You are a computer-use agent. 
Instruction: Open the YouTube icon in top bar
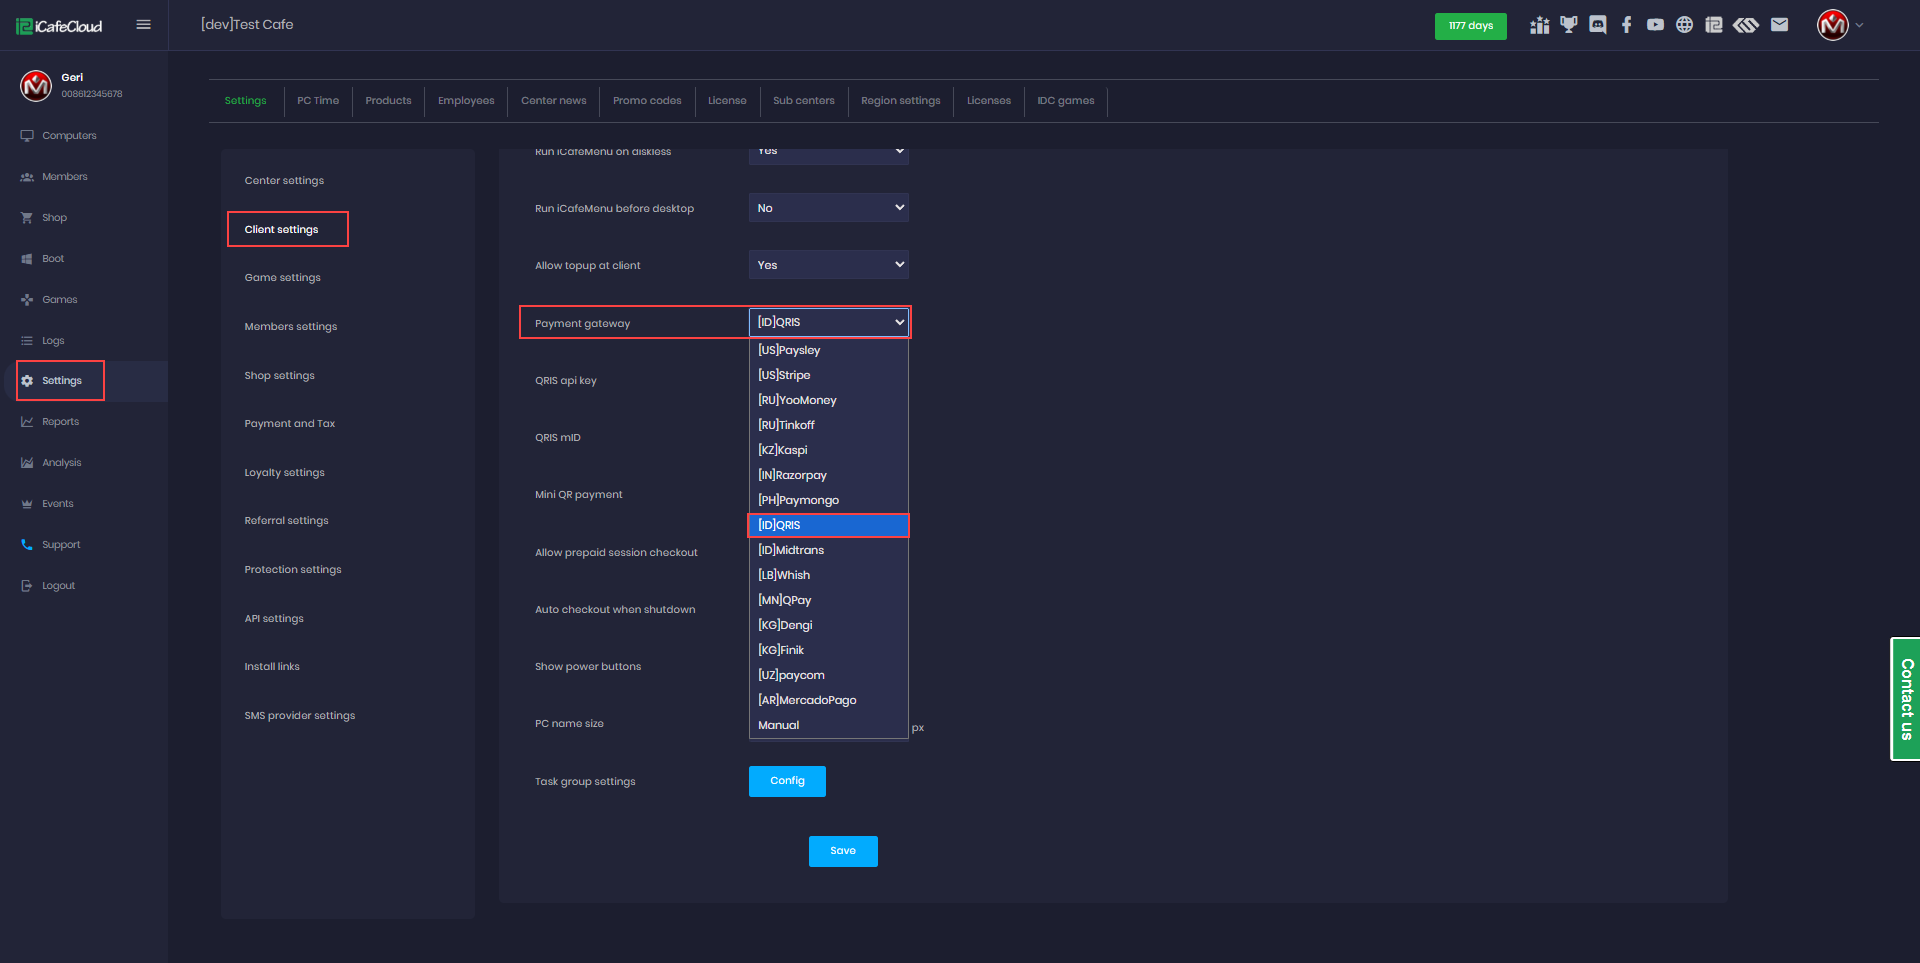(x=1656, y=25)
